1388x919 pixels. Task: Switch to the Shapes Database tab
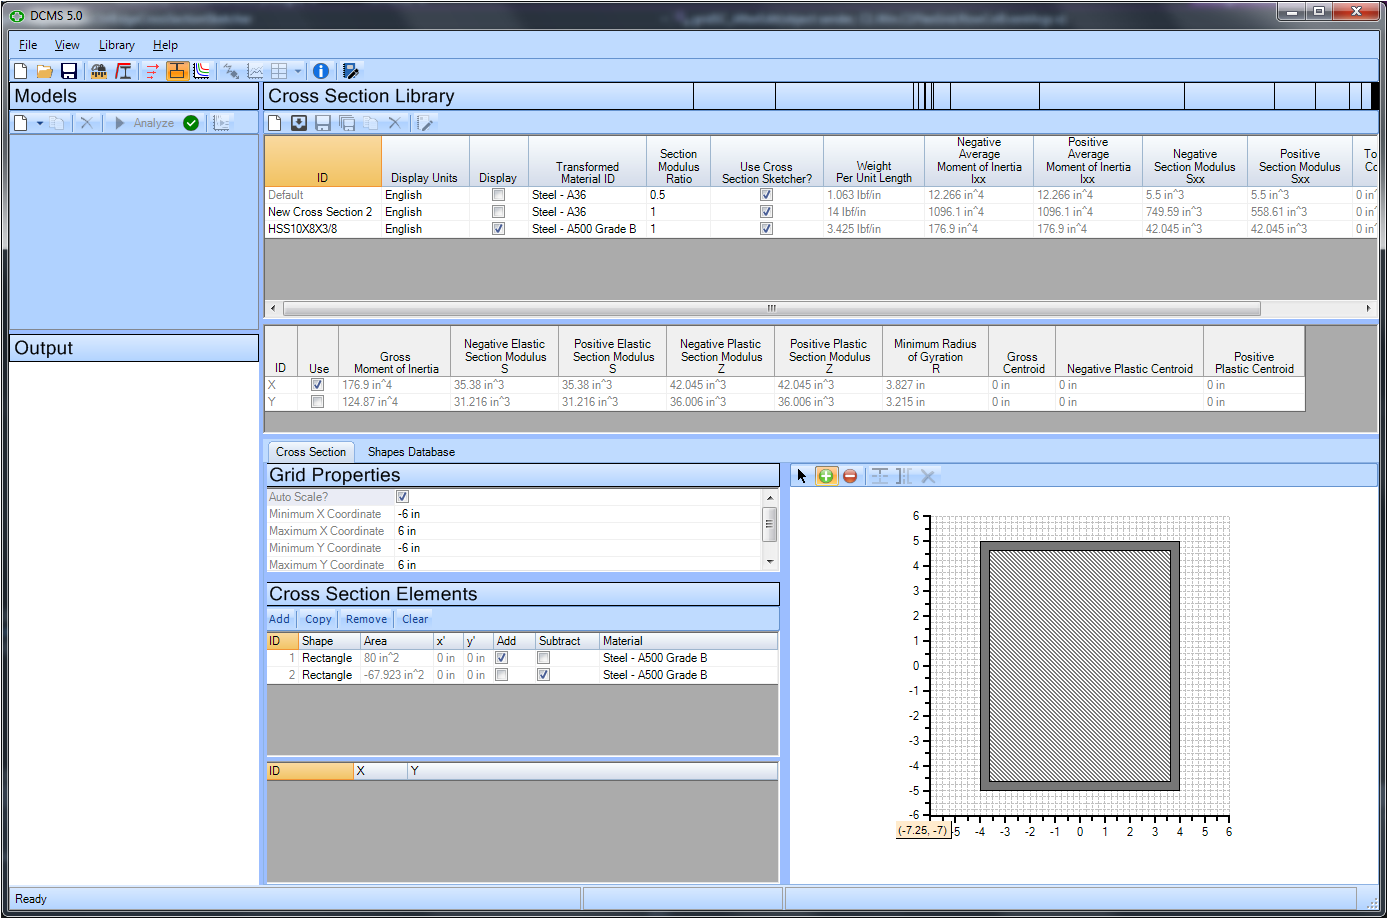click(x=411, y=452)
